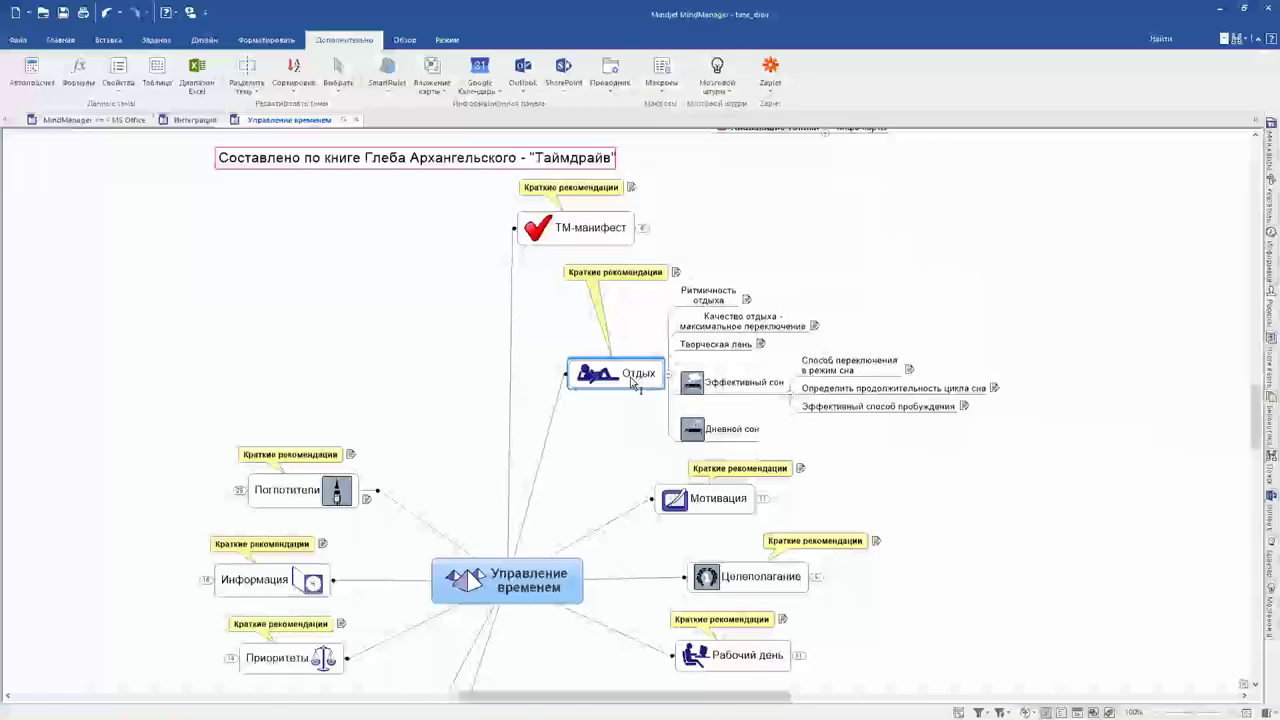
Task: Expand the Поглотители topic subtopics
Action: (240, 490)
